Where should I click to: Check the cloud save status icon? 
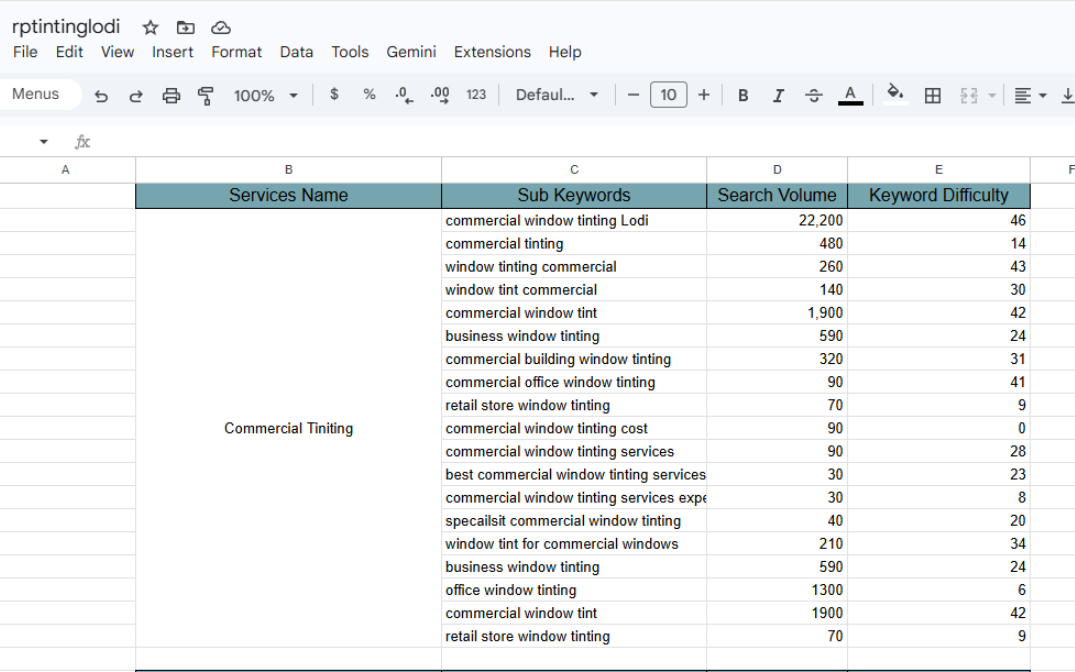tap(221, 27)
